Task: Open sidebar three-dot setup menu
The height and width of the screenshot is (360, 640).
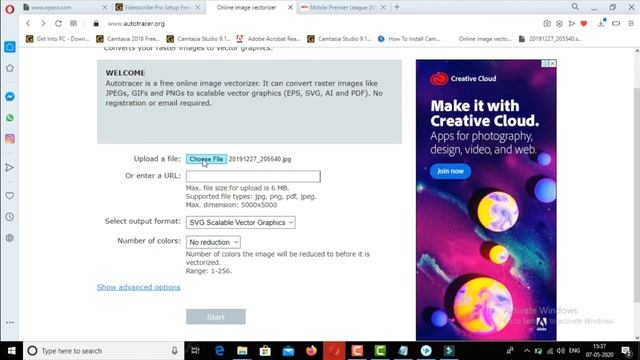Action: 10,322
